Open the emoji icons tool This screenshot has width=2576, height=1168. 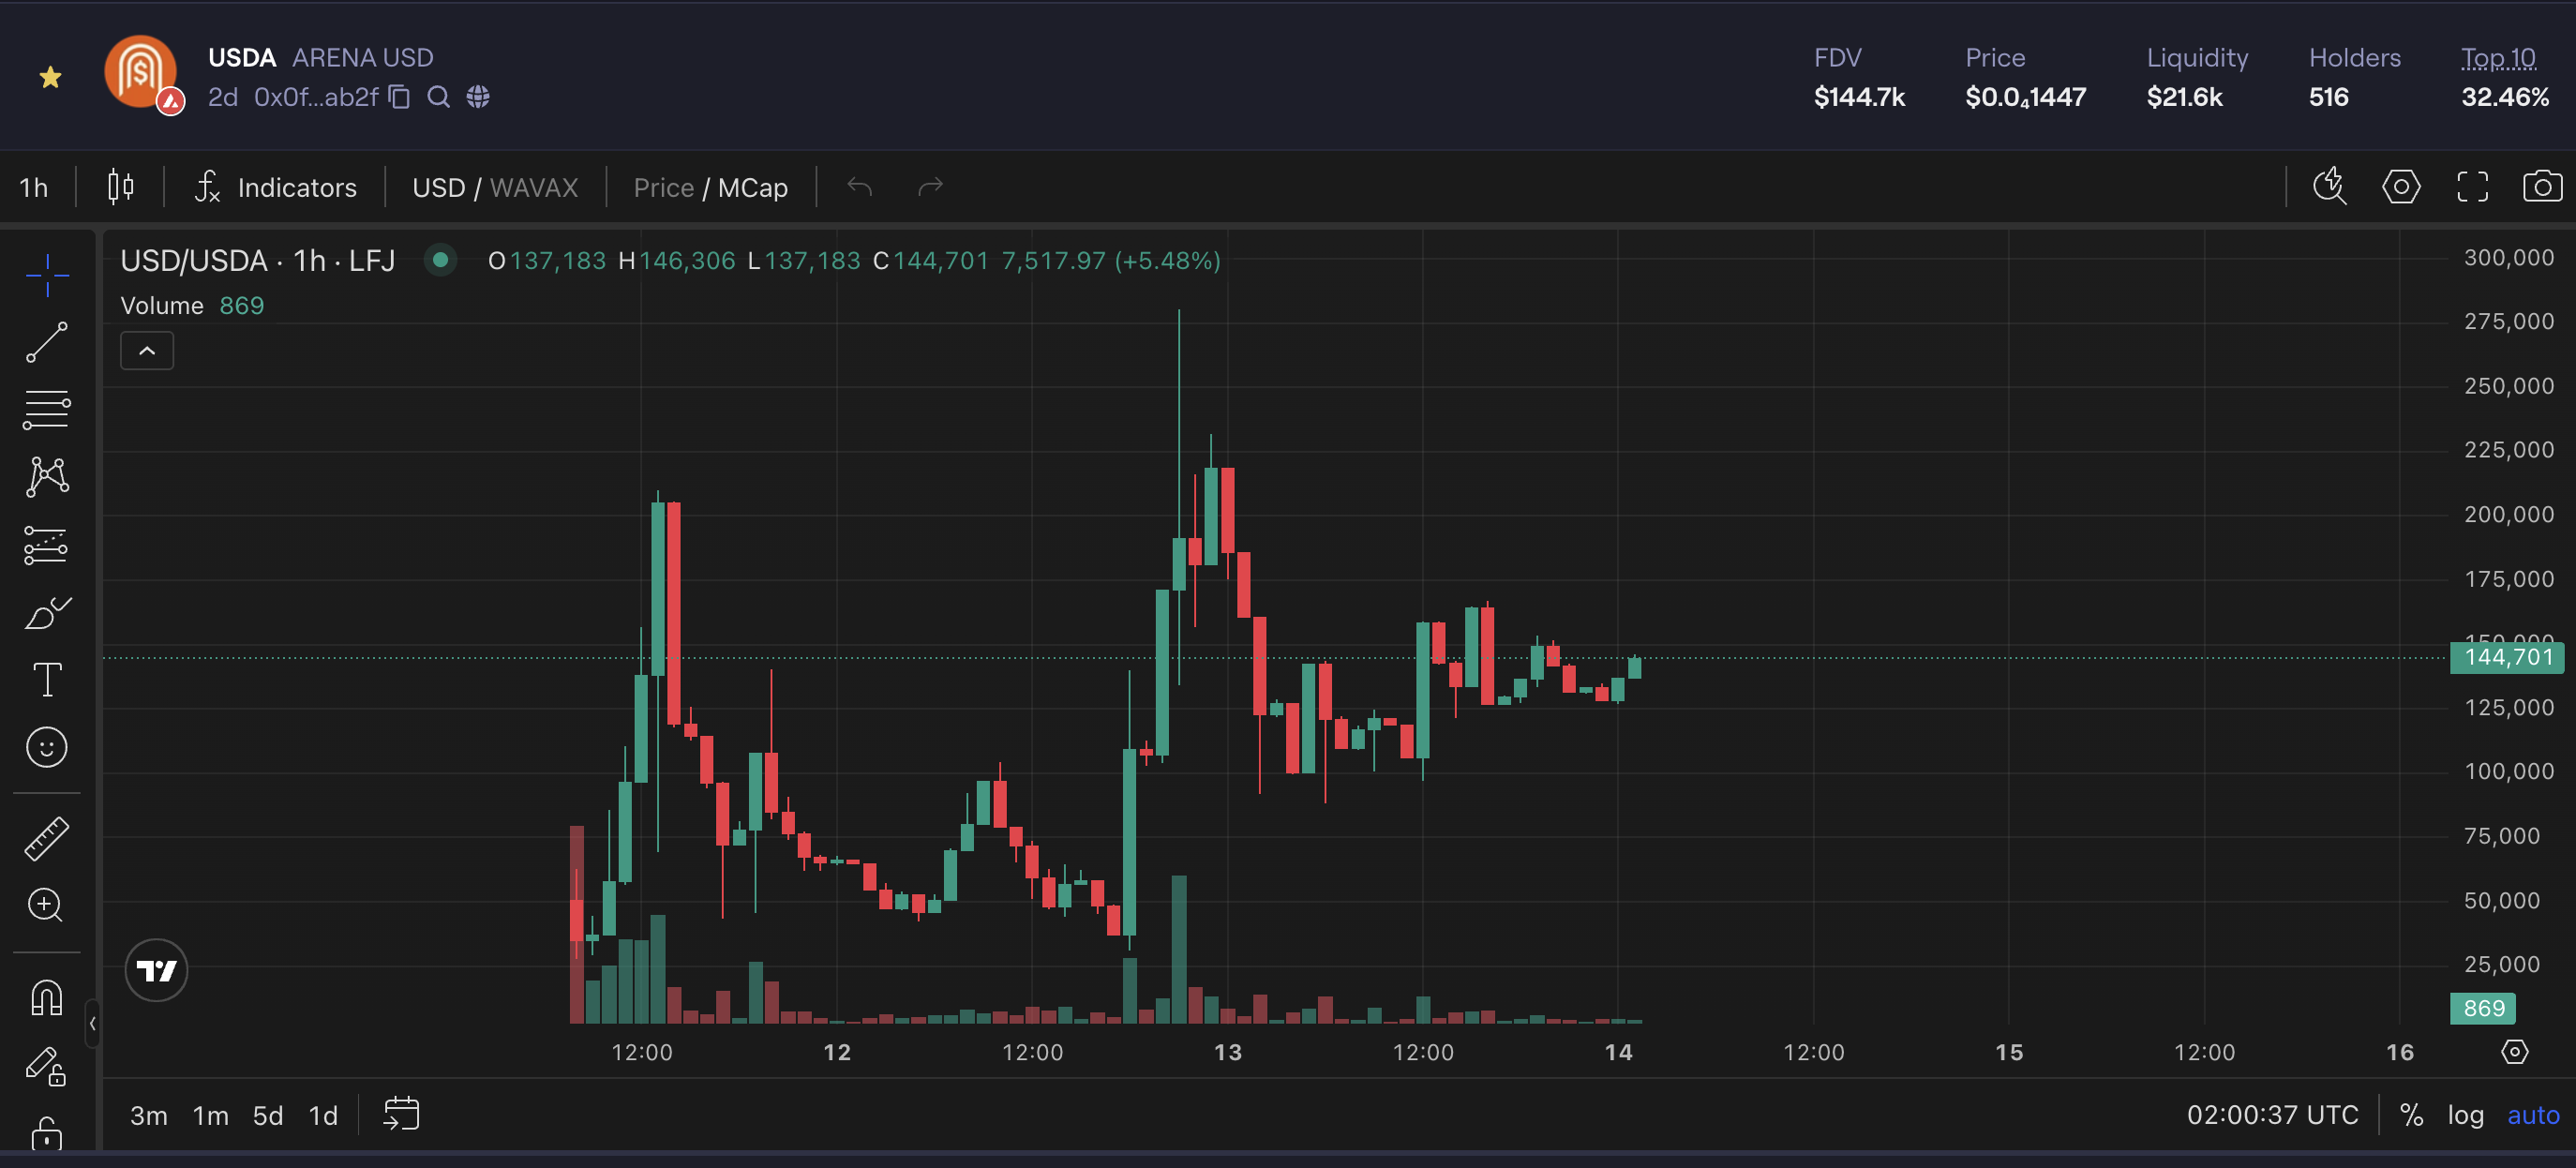click(46, 747)
